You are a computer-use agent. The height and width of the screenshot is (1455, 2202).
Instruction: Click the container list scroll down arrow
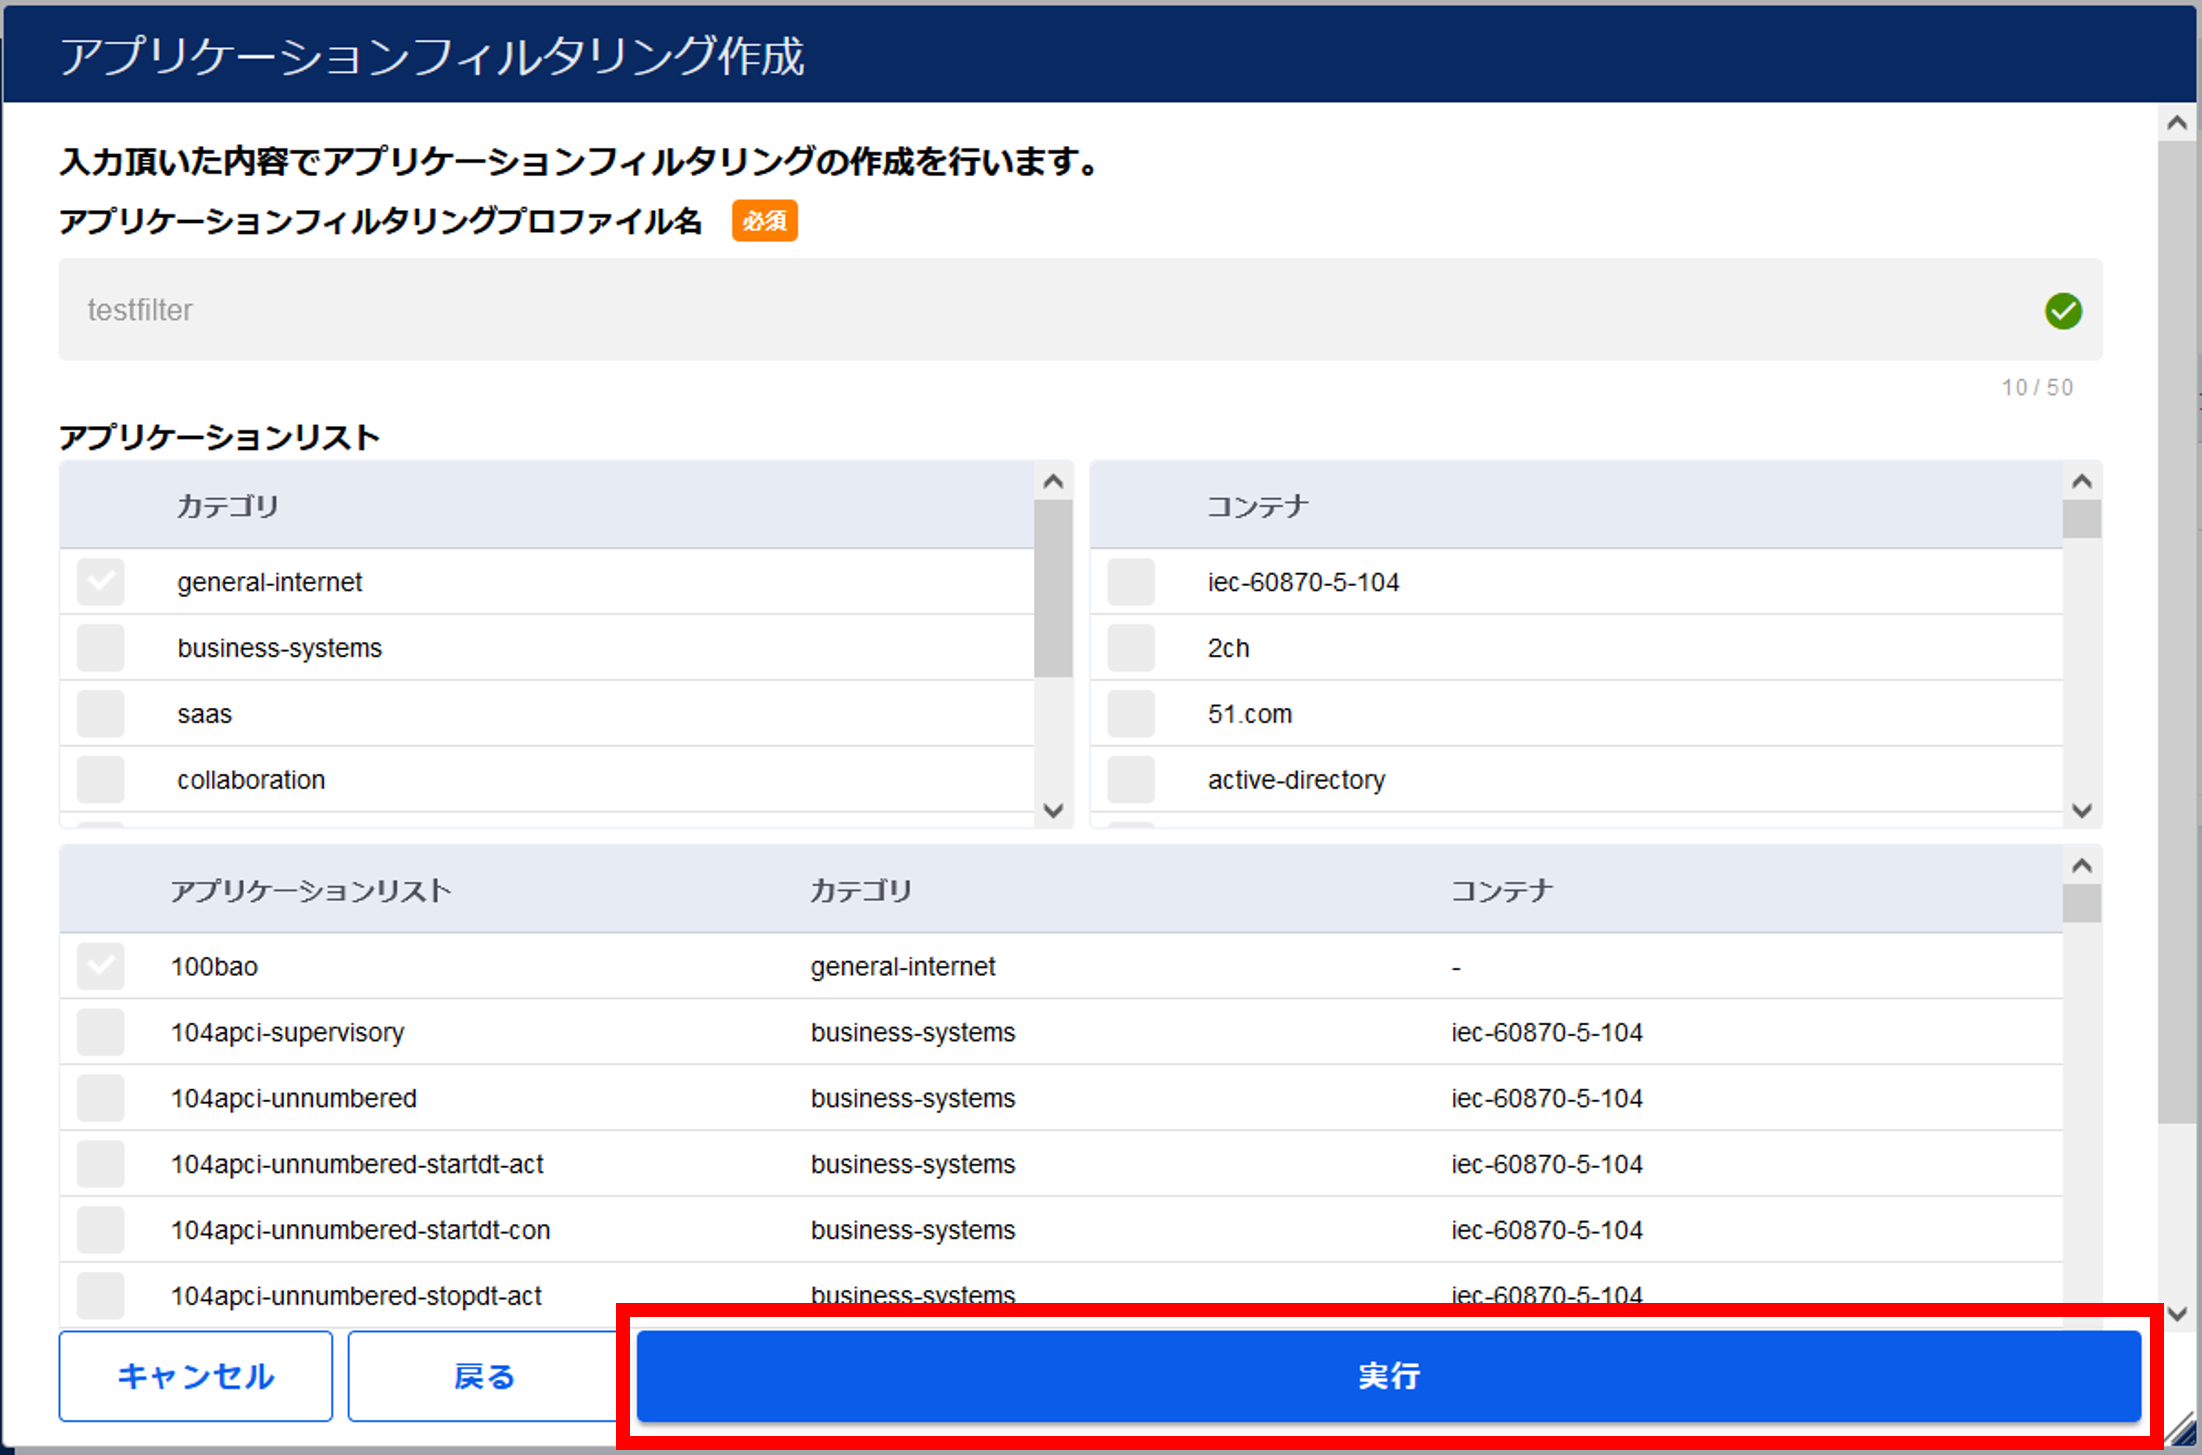(2082, 810)
